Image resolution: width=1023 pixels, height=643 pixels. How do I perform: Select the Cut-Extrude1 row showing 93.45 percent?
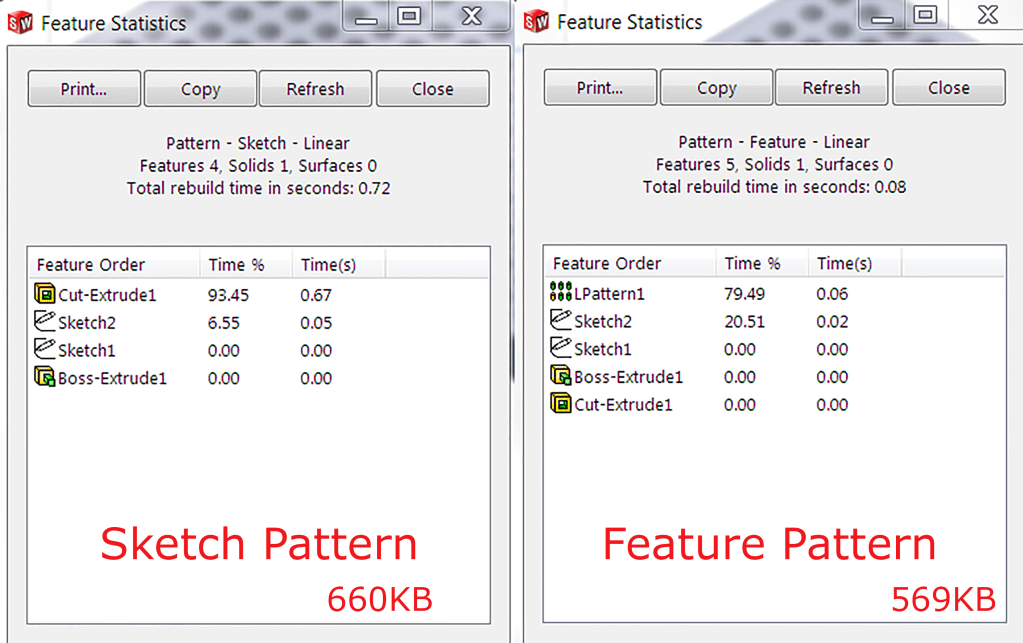click(150, 293)
